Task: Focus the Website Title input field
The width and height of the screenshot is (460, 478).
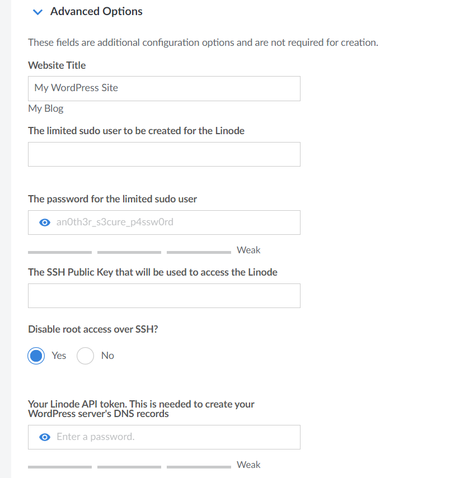Action: coord(164,88)
